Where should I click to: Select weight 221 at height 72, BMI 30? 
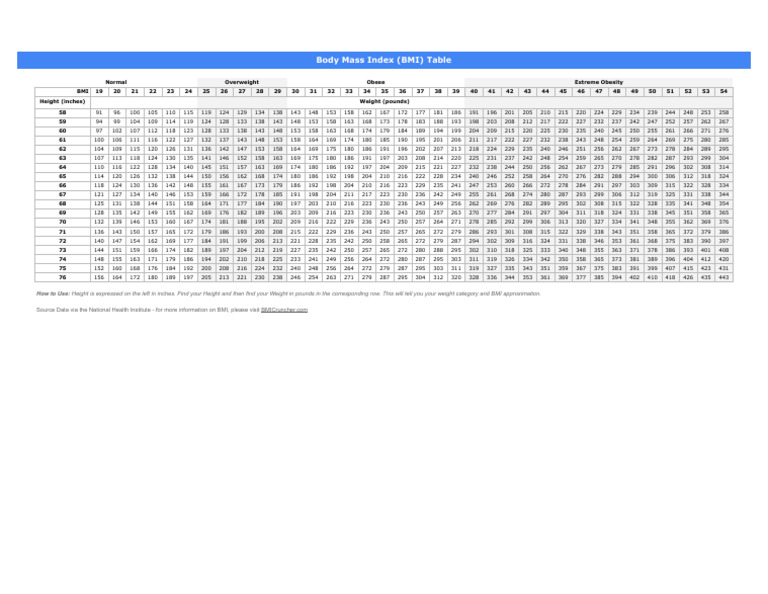[x=295, y=241]
